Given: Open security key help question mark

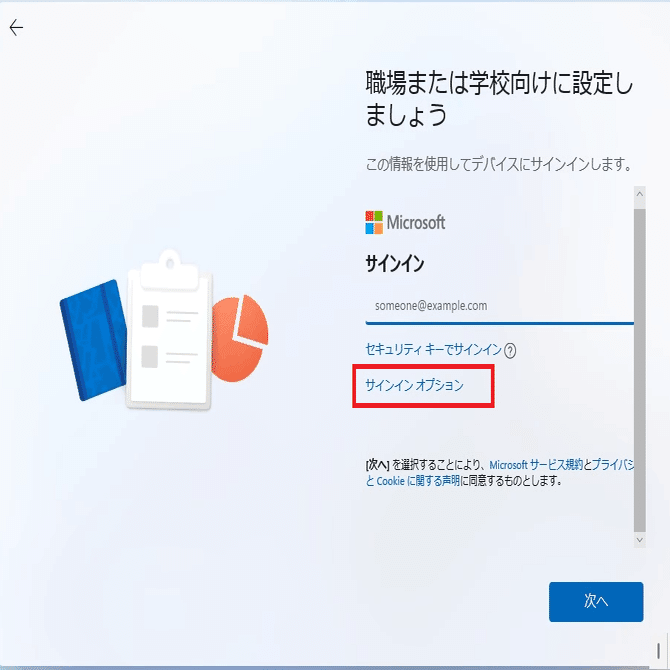Looking at the screenshot, I should coord(510,351).
